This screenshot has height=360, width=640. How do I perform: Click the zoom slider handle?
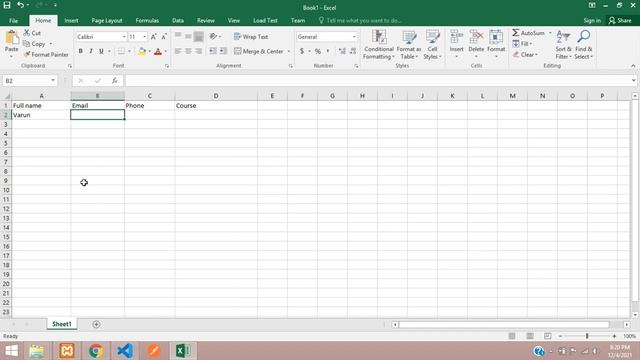coord(587,336)
